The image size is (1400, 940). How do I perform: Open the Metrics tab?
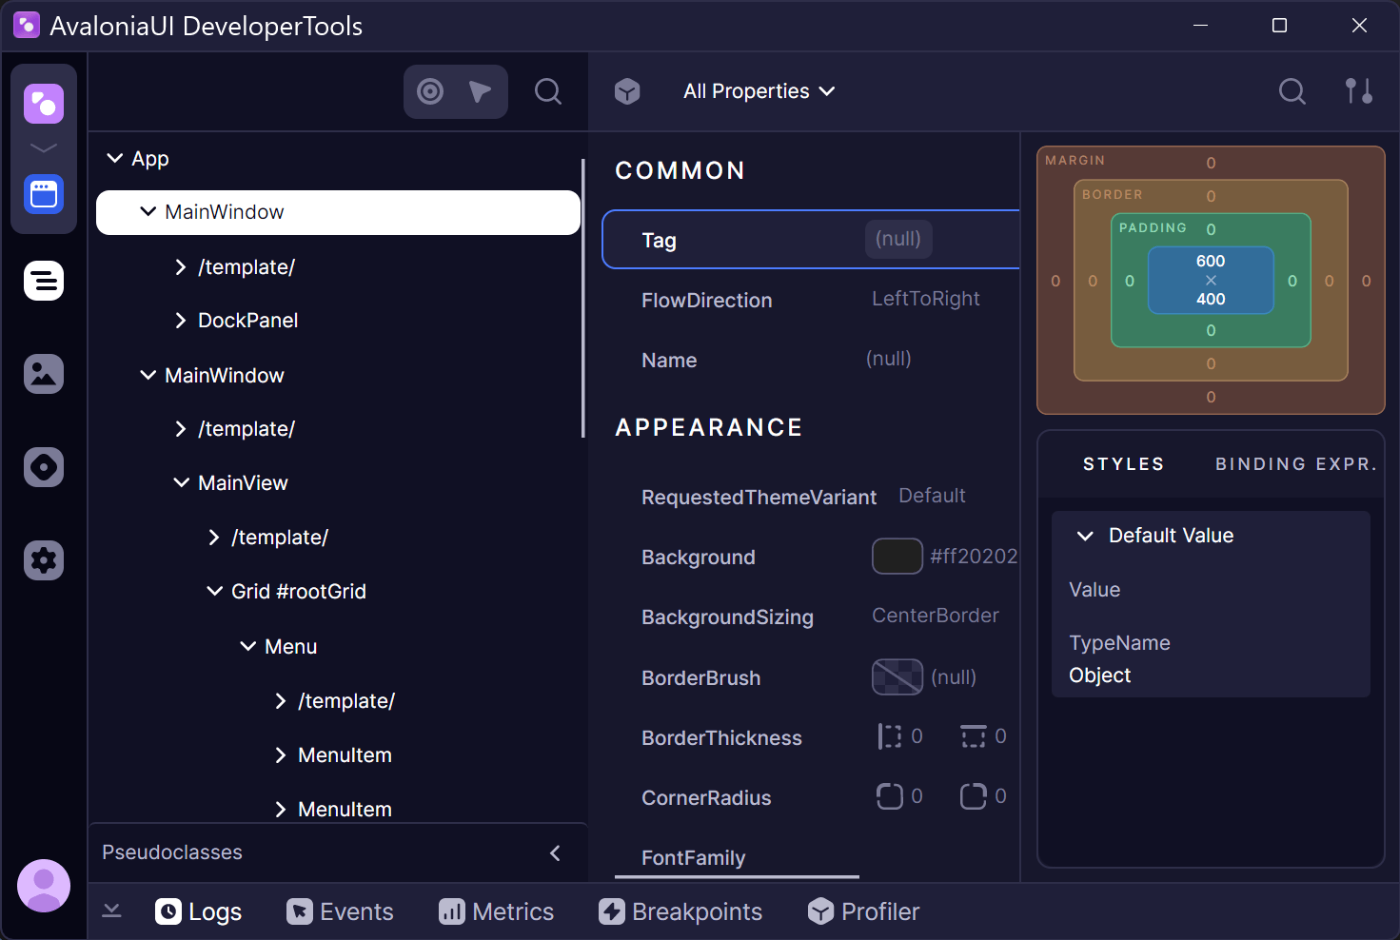496,911
